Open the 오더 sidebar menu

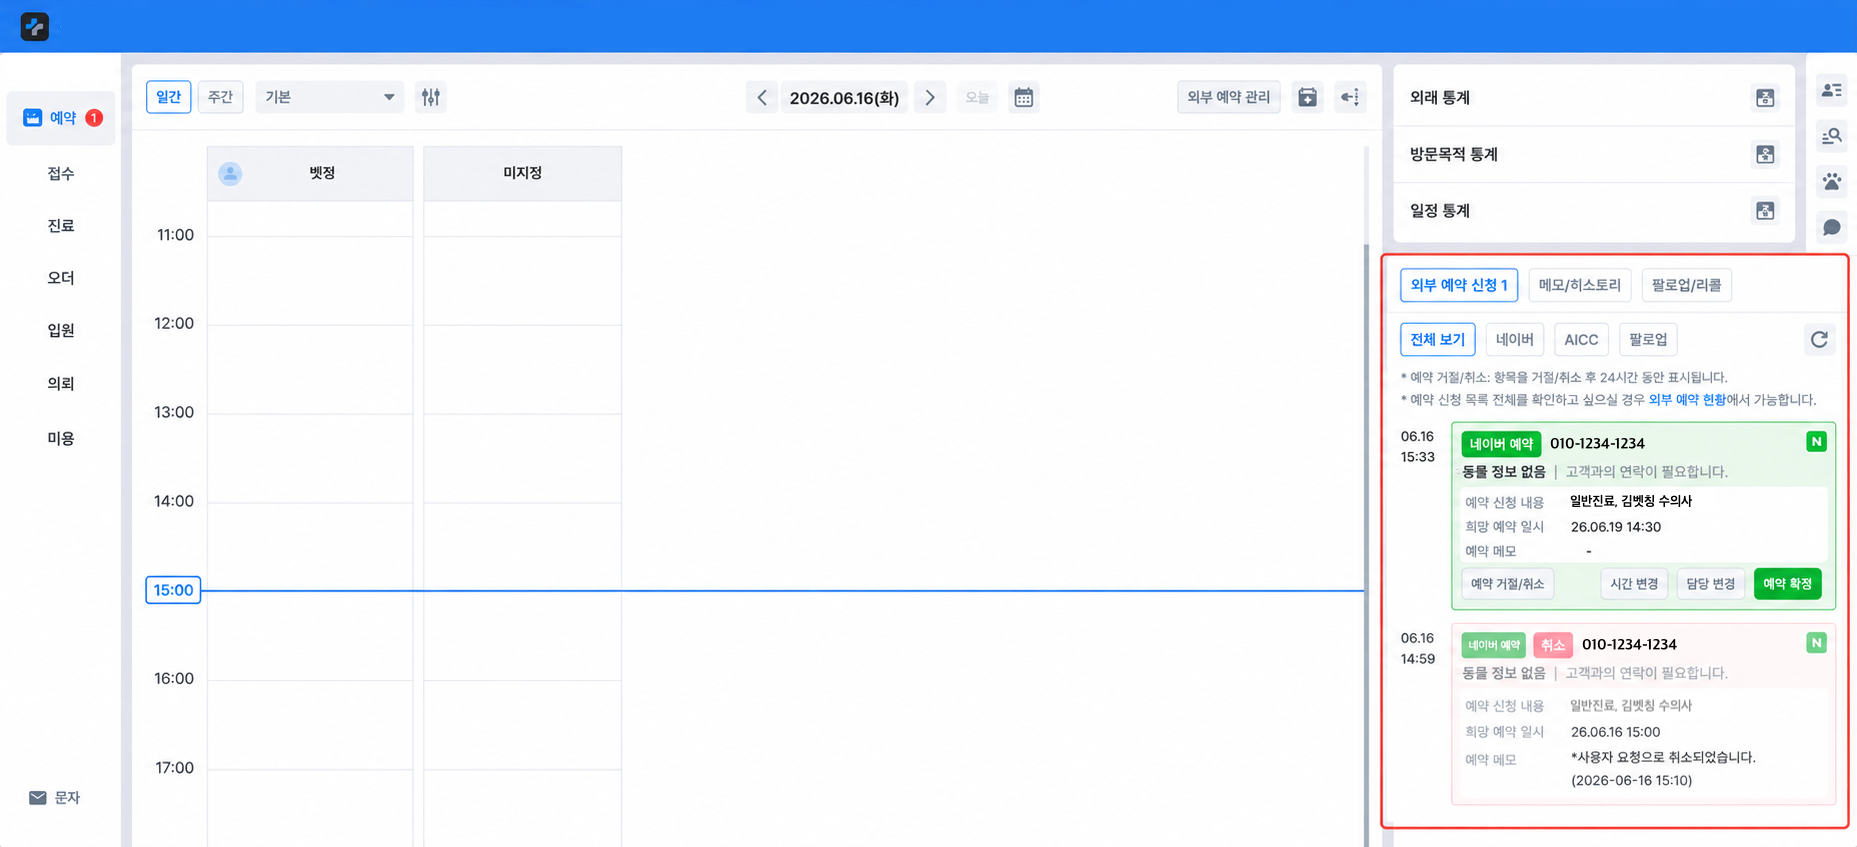point(61,278)
